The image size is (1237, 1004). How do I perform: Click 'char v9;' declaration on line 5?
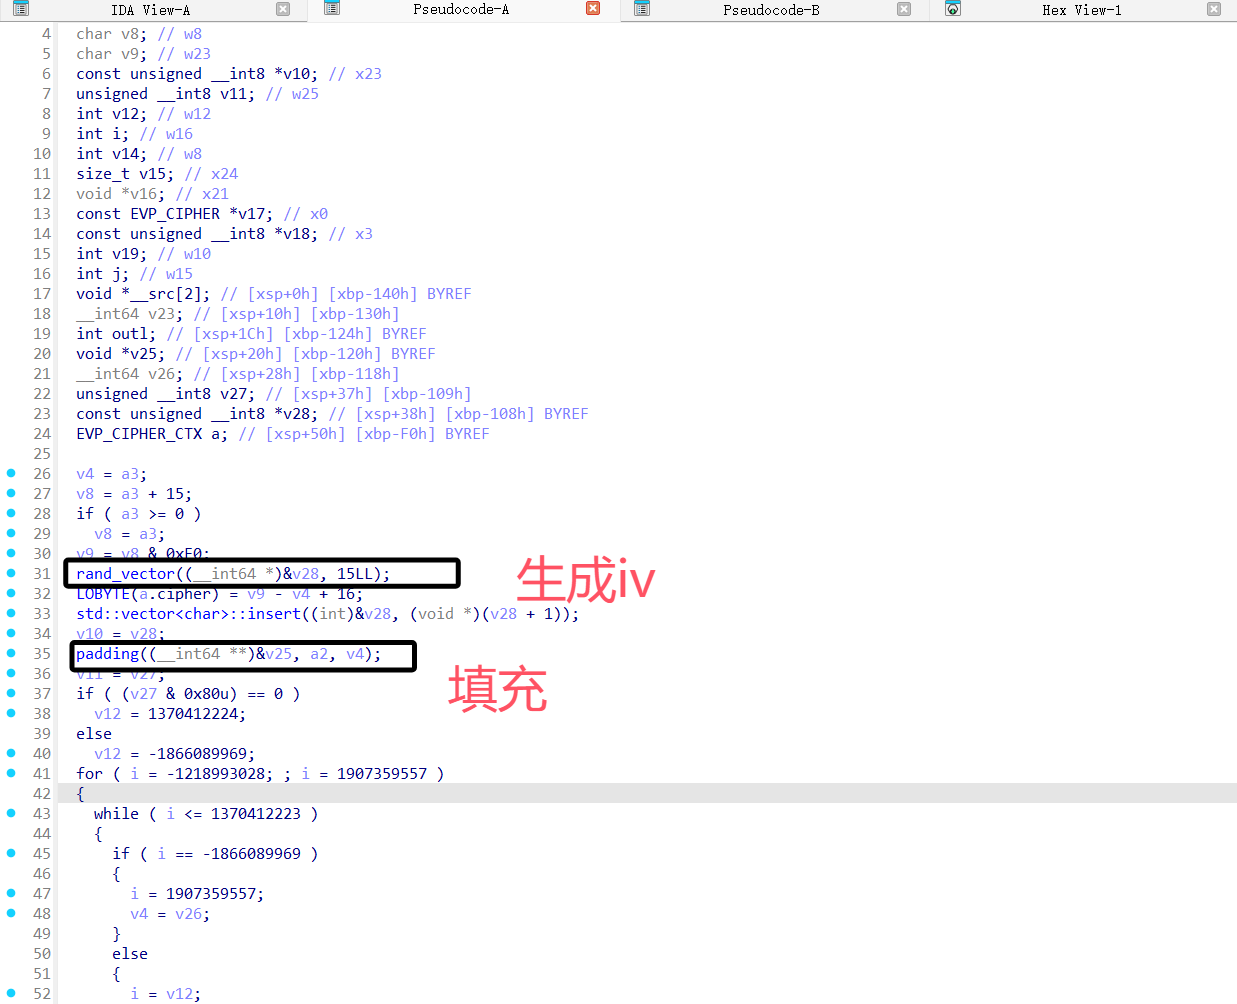(112, 54)
